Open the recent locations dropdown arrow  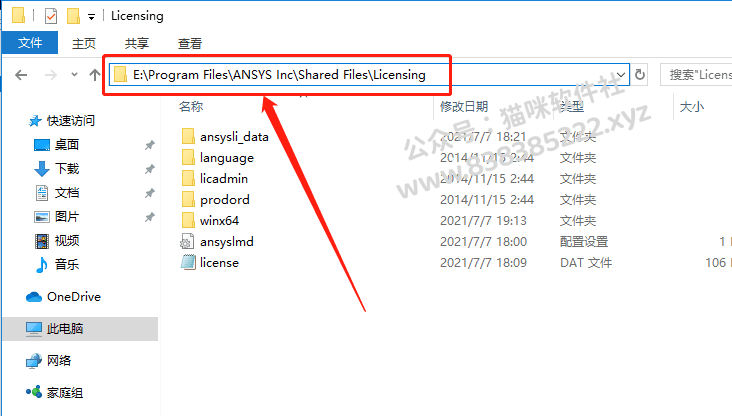[74, 75]
